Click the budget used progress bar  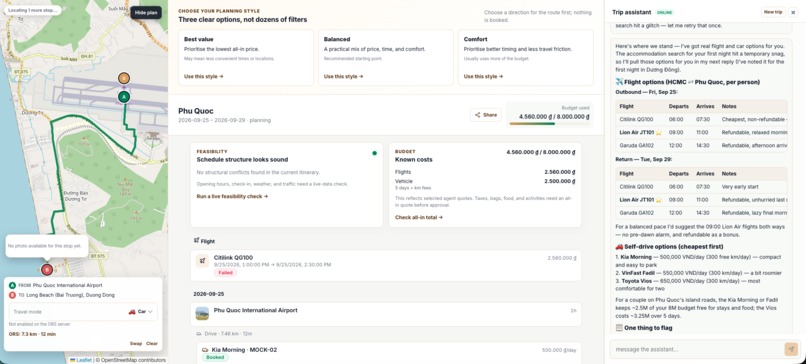(549, 123)
